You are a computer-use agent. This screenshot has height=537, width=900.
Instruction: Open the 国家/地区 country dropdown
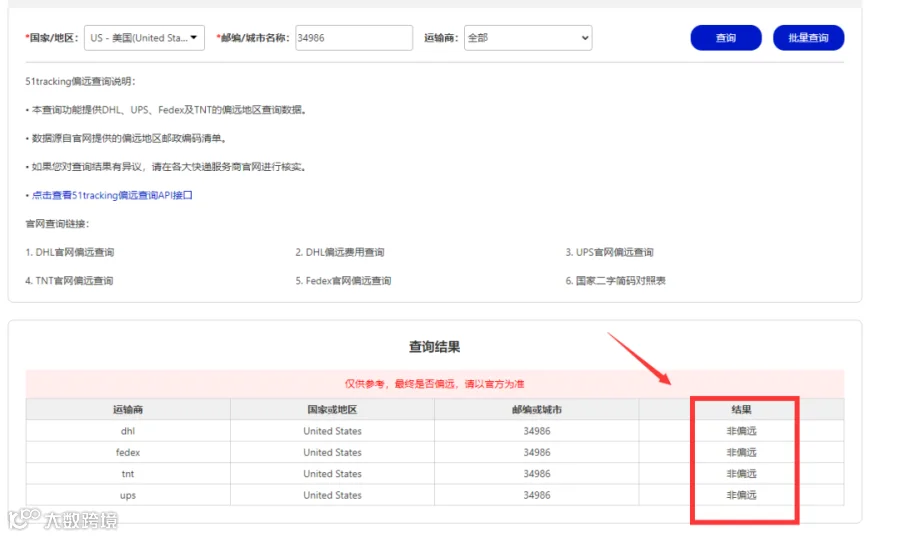144,38
